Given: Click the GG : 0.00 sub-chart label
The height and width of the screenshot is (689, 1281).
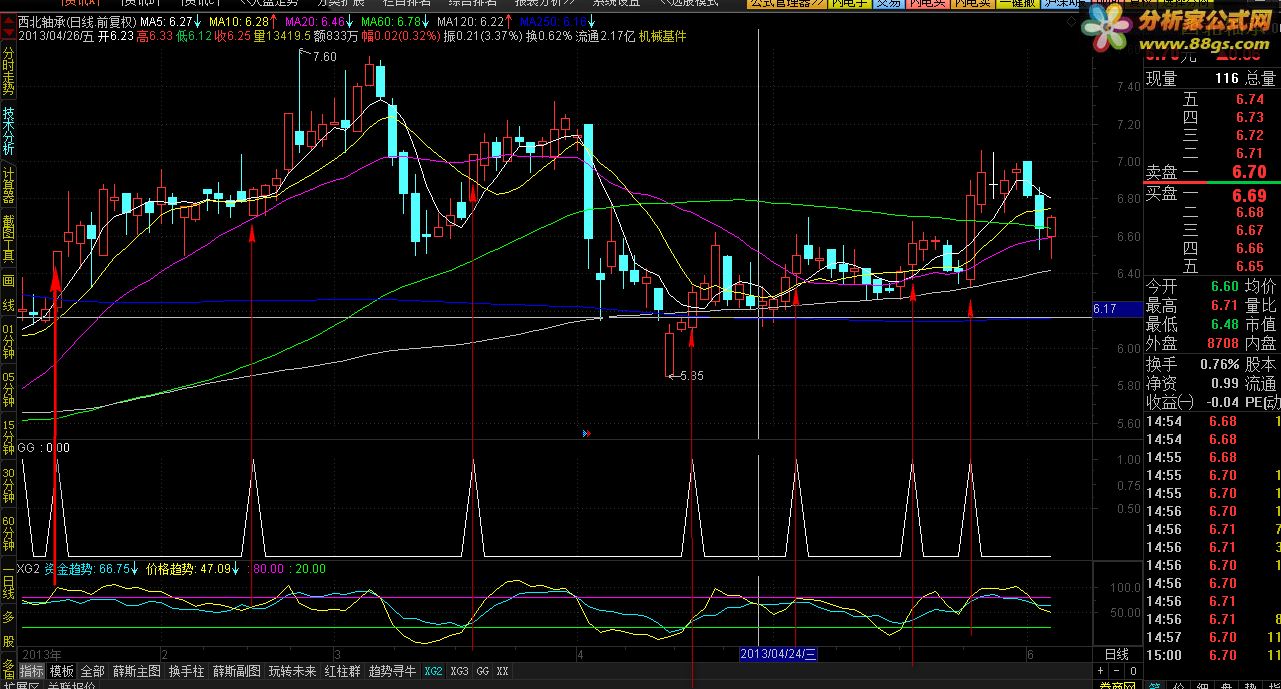Looking at the screenshot, I should point(44,448).
